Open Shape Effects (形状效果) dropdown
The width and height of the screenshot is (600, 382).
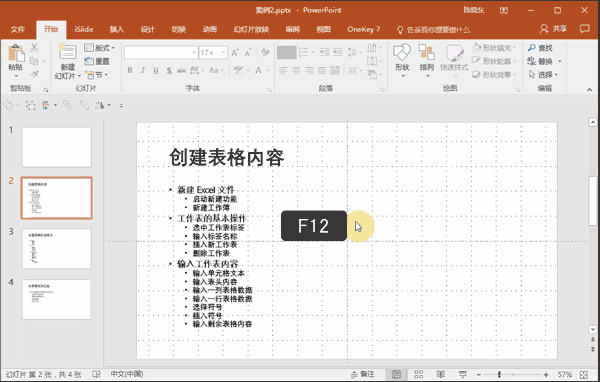click(494, 75)
